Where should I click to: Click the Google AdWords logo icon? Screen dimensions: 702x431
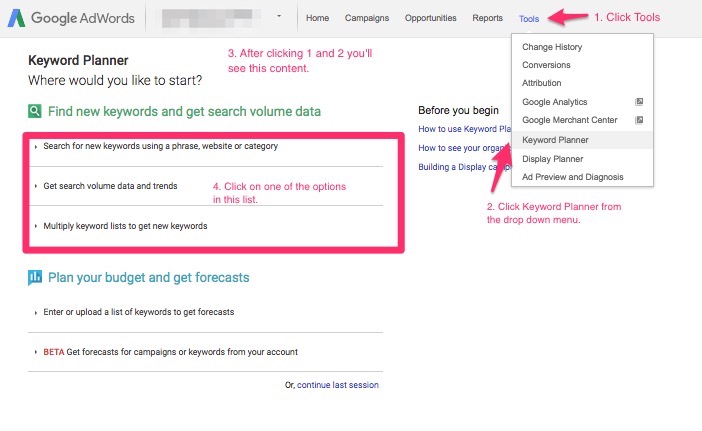tap(16, 18)
